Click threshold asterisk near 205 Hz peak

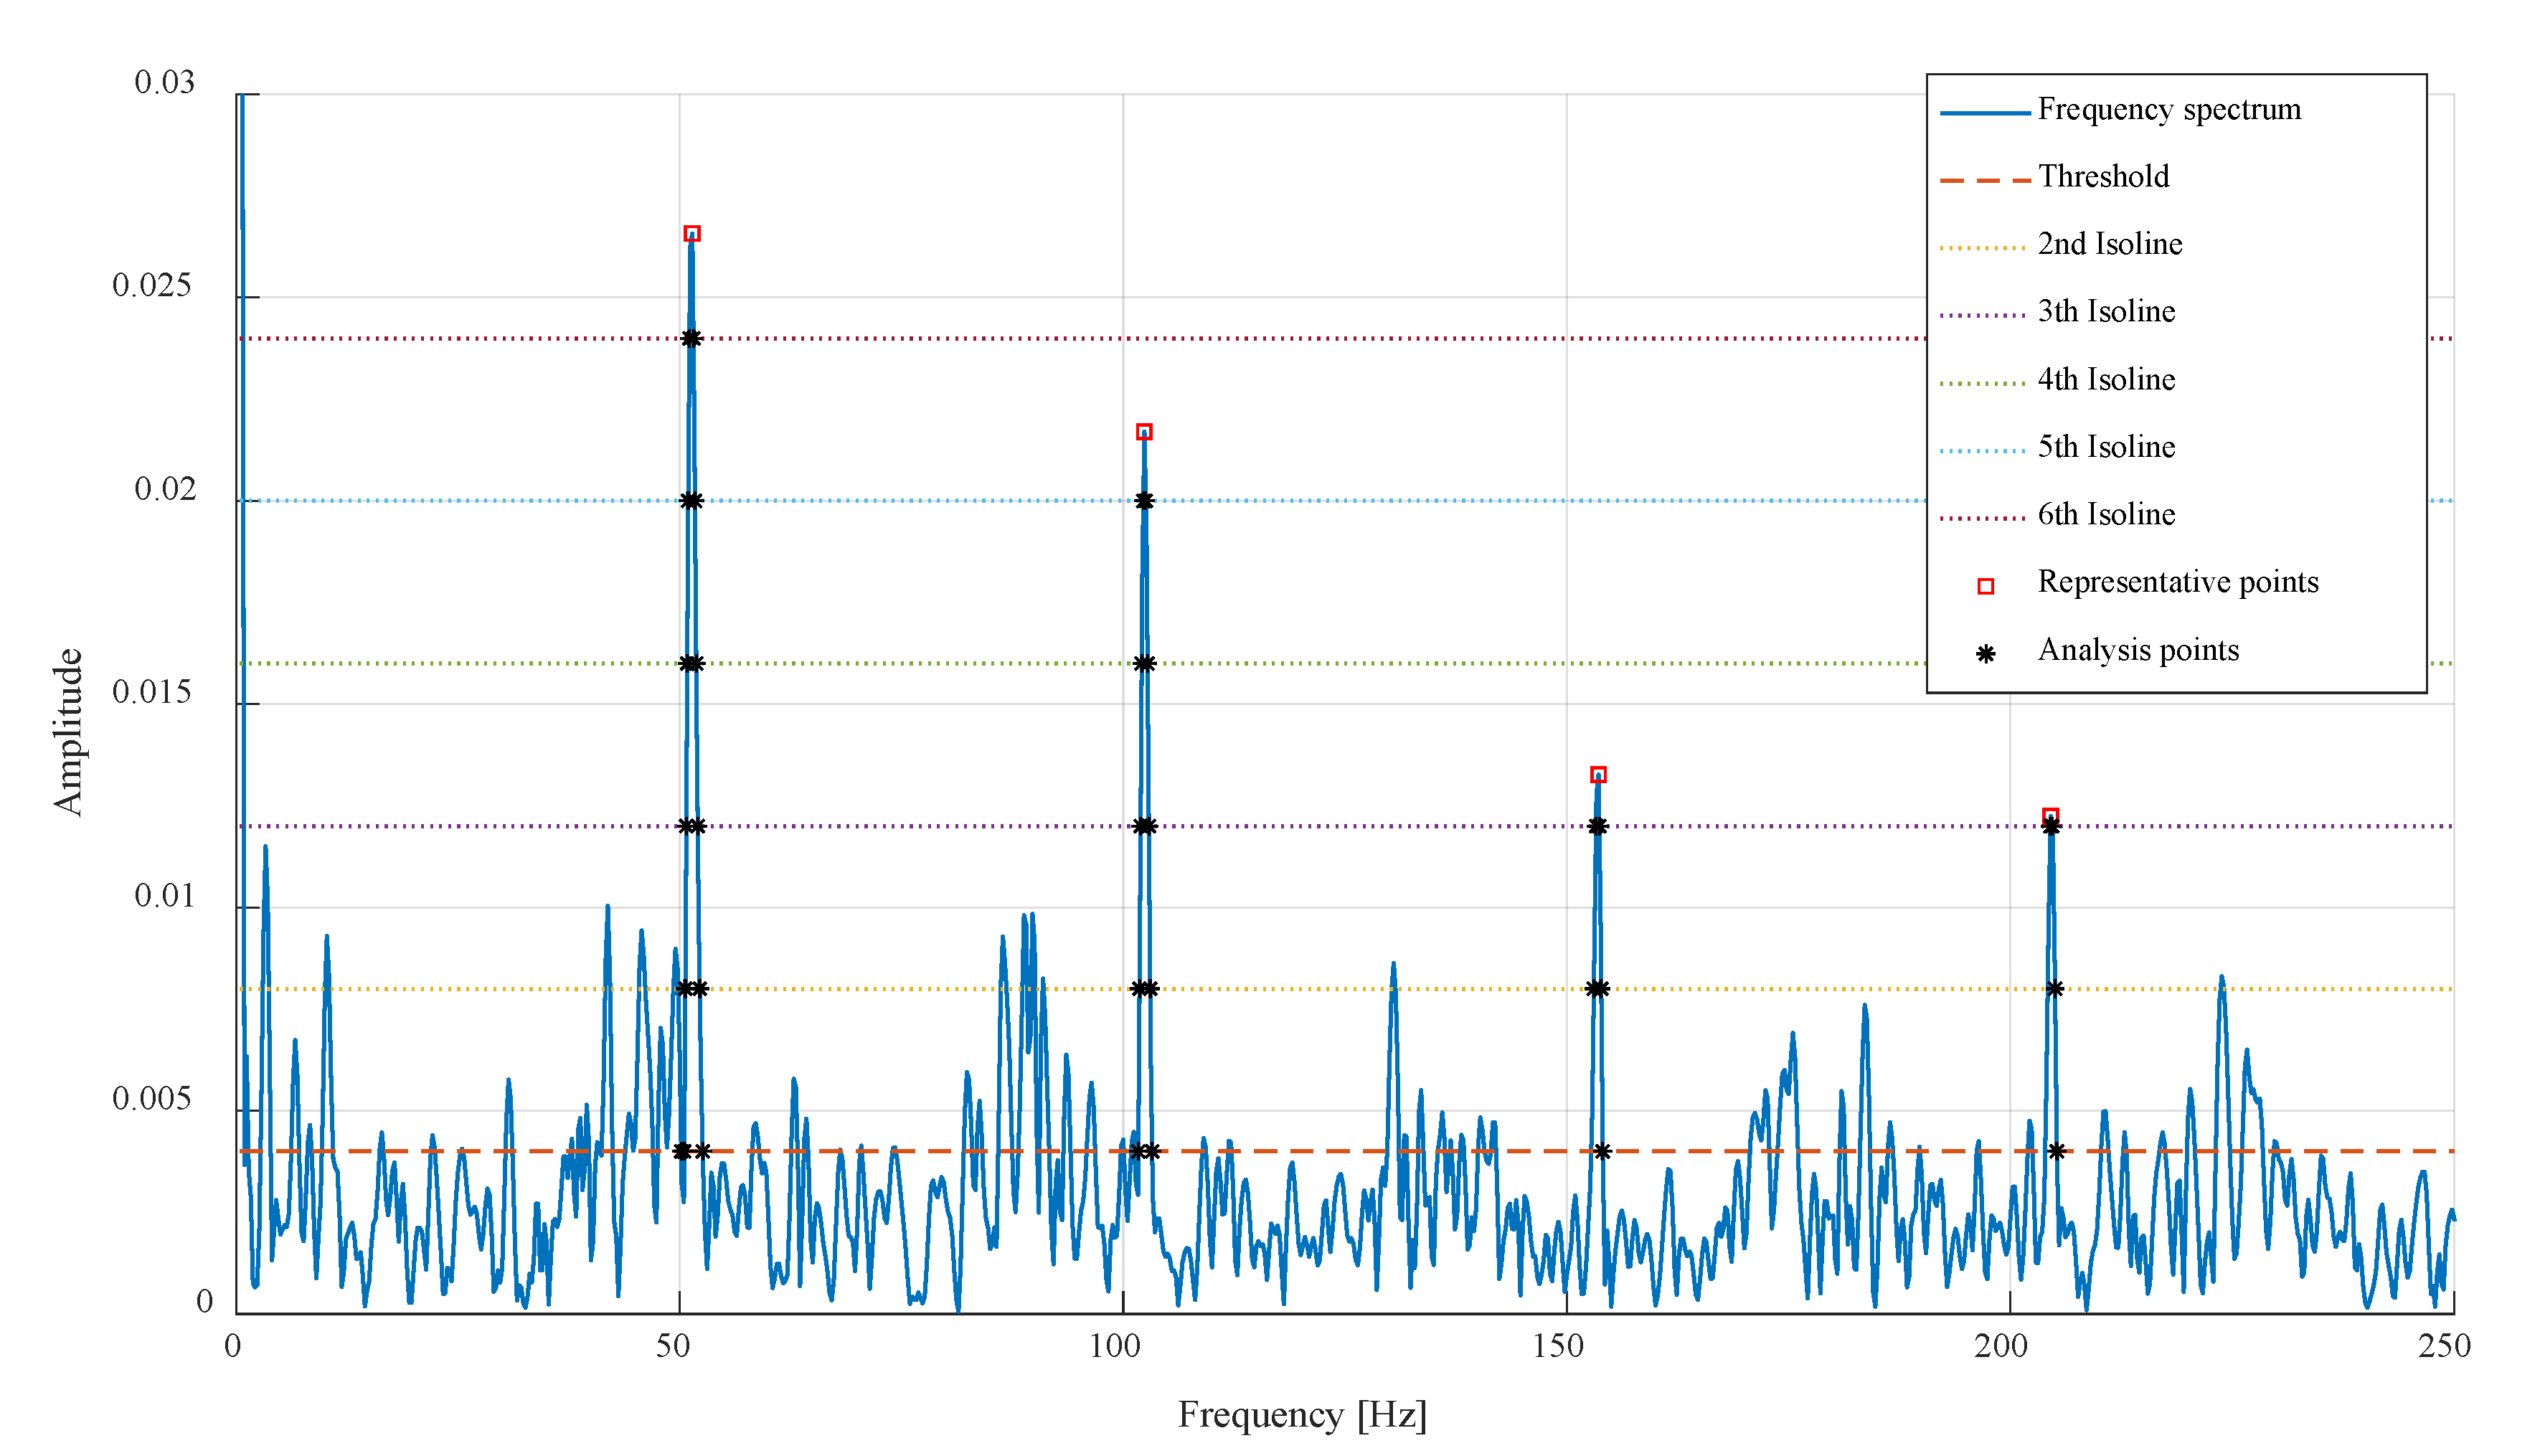[x=2056, y=1152]
